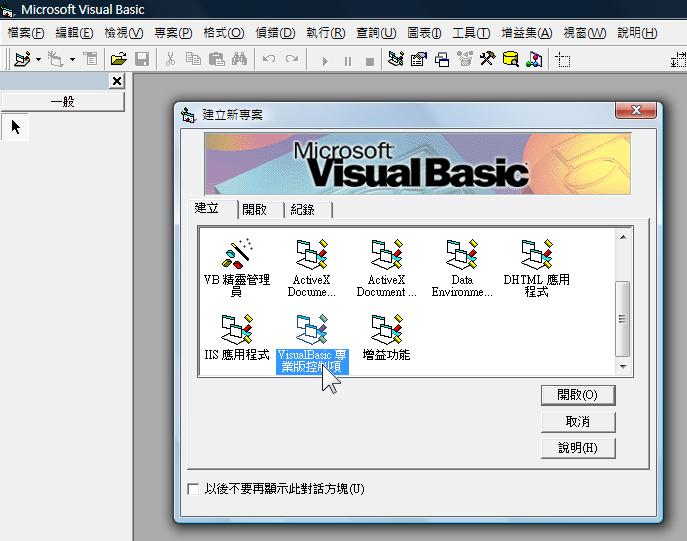This screenshot has width=687, height=541.
Task: Close the toolbox panel with its X button
Action: coord(117,81)
